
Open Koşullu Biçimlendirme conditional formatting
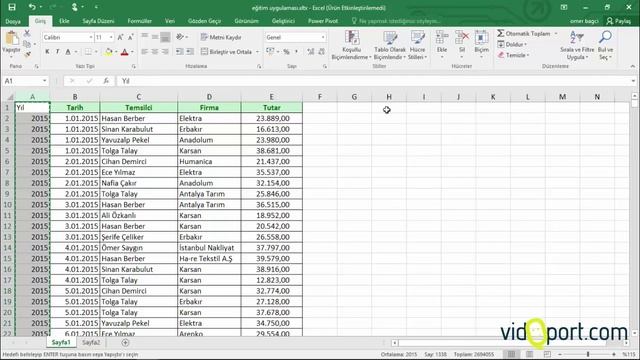[351, 45]
